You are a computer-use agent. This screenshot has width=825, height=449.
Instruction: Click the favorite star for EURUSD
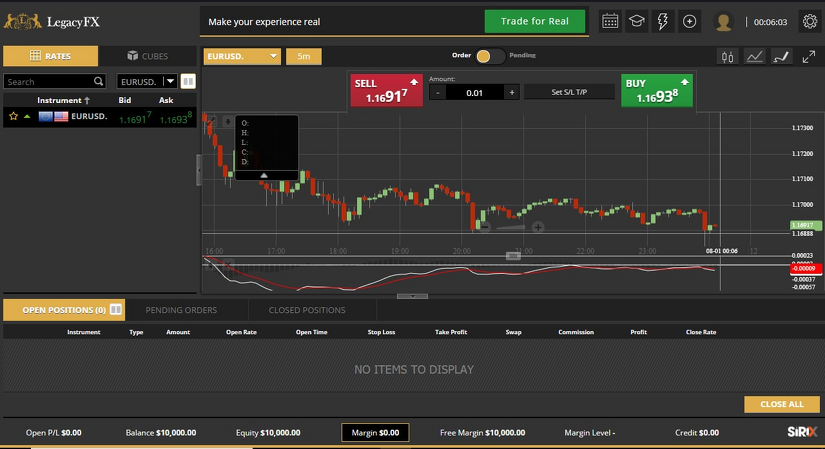pos(14,116)
